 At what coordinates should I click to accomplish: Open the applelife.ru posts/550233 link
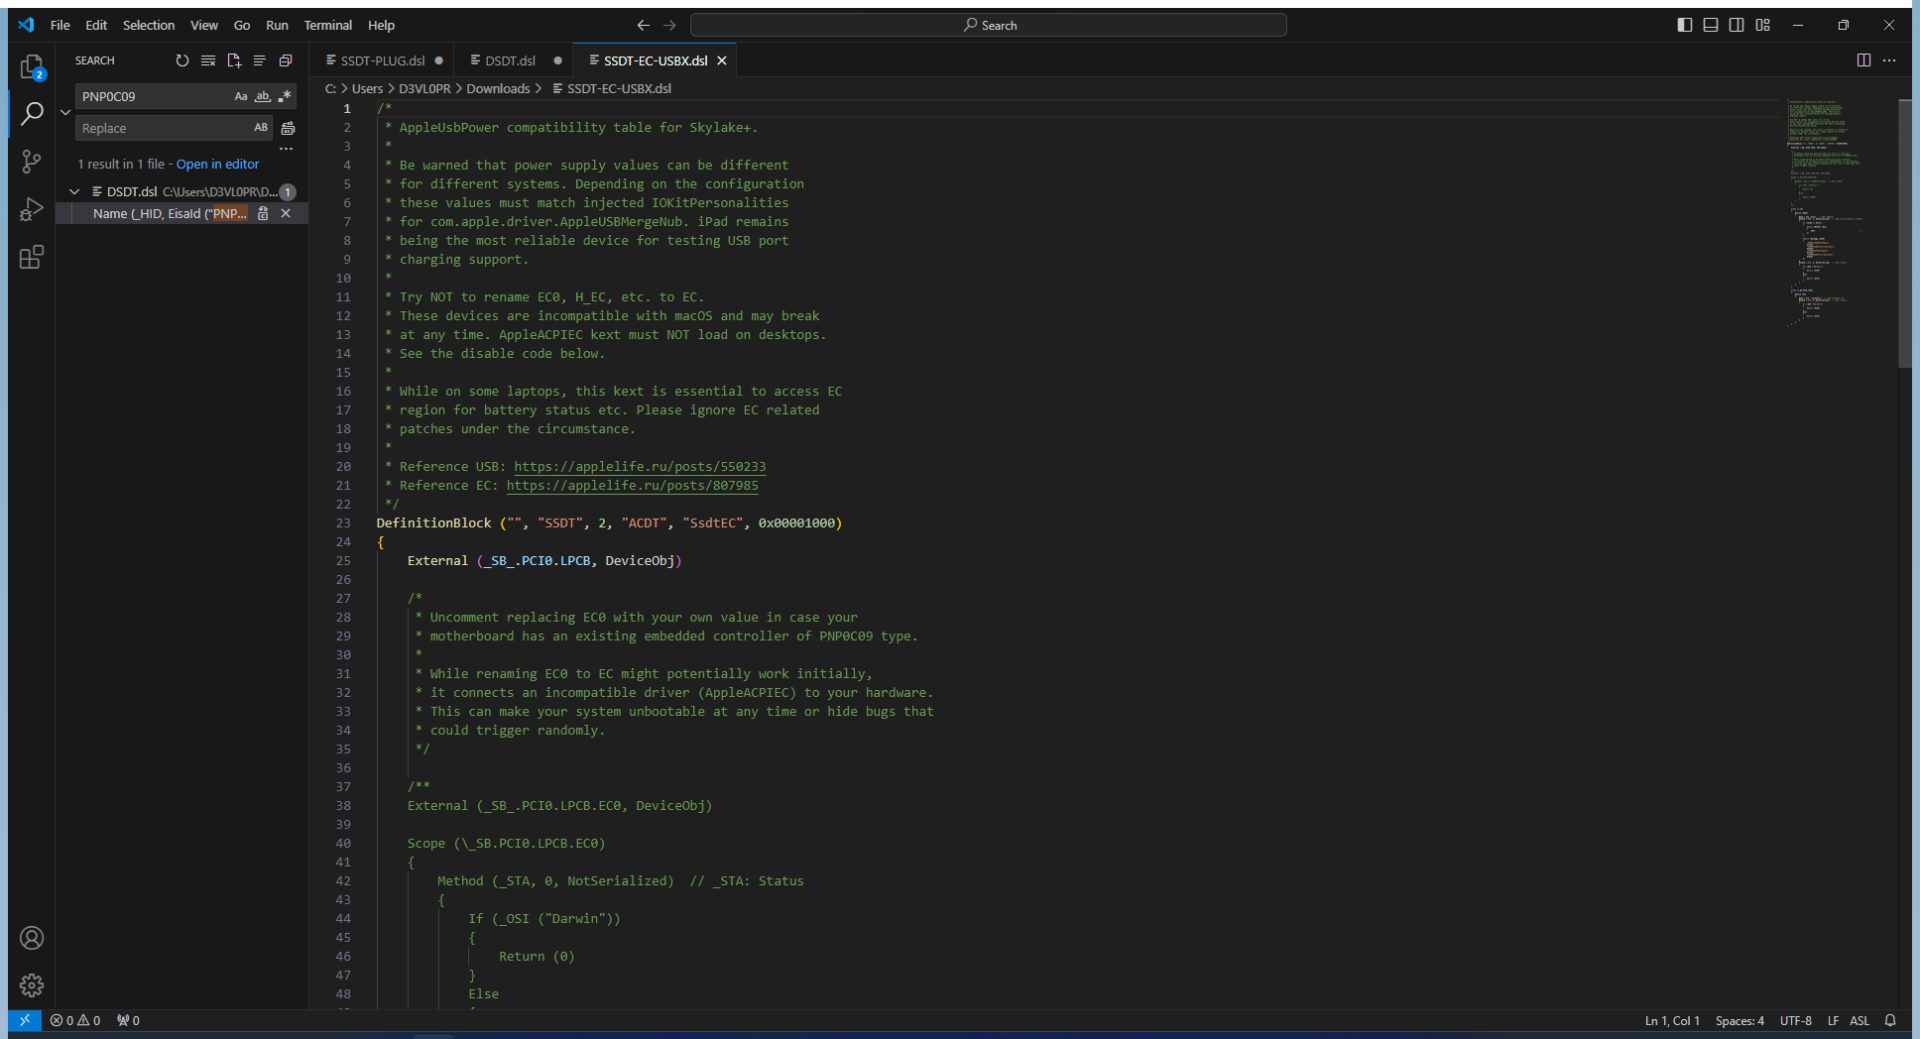click(x=639, y=467)
